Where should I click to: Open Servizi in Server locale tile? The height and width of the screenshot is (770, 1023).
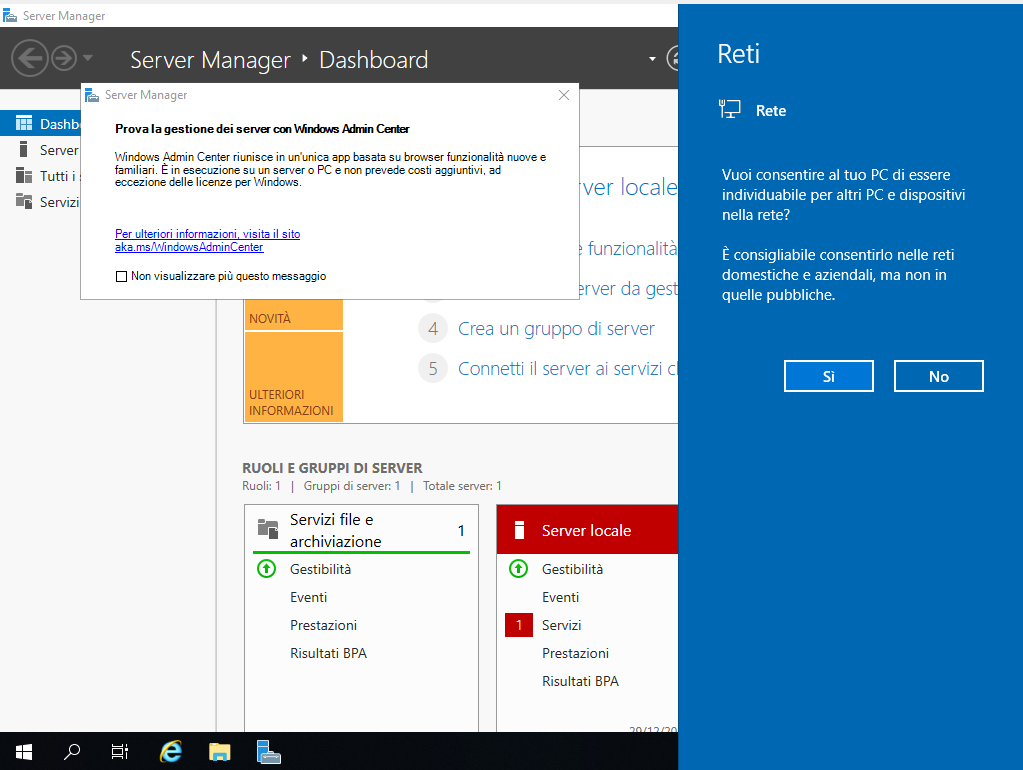coord(561,626)
